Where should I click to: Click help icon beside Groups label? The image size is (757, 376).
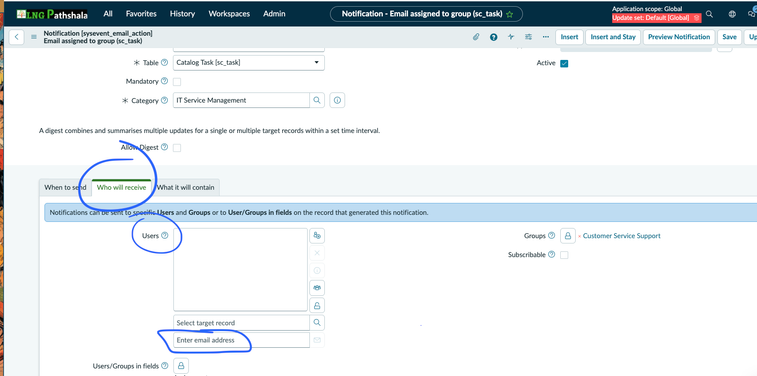coord(551,236)
